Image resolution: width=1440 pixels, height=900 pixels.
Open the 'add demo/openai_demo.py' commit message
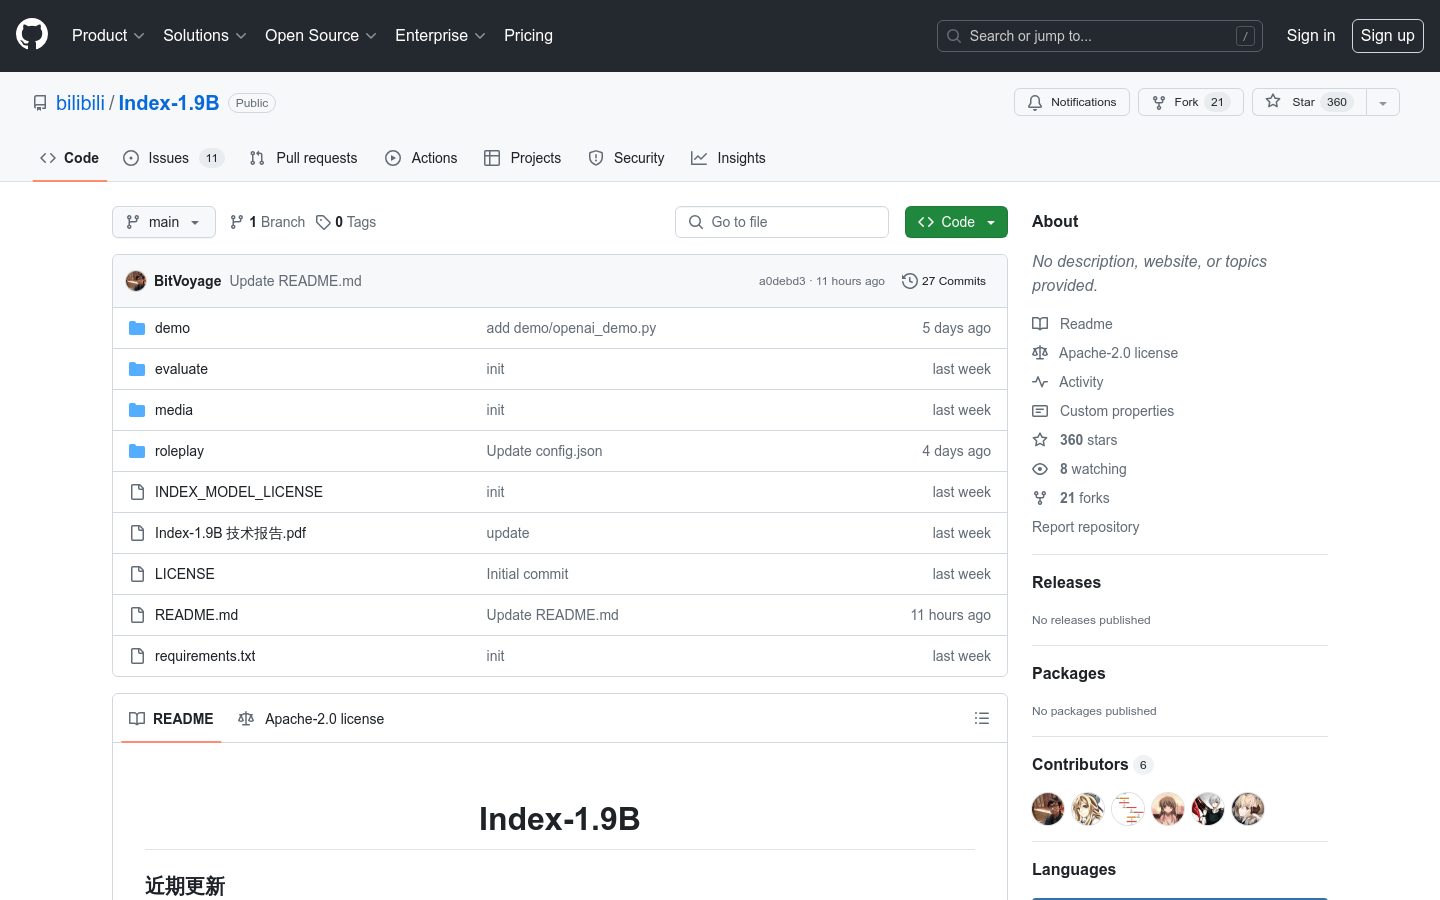tap(571, 328)
